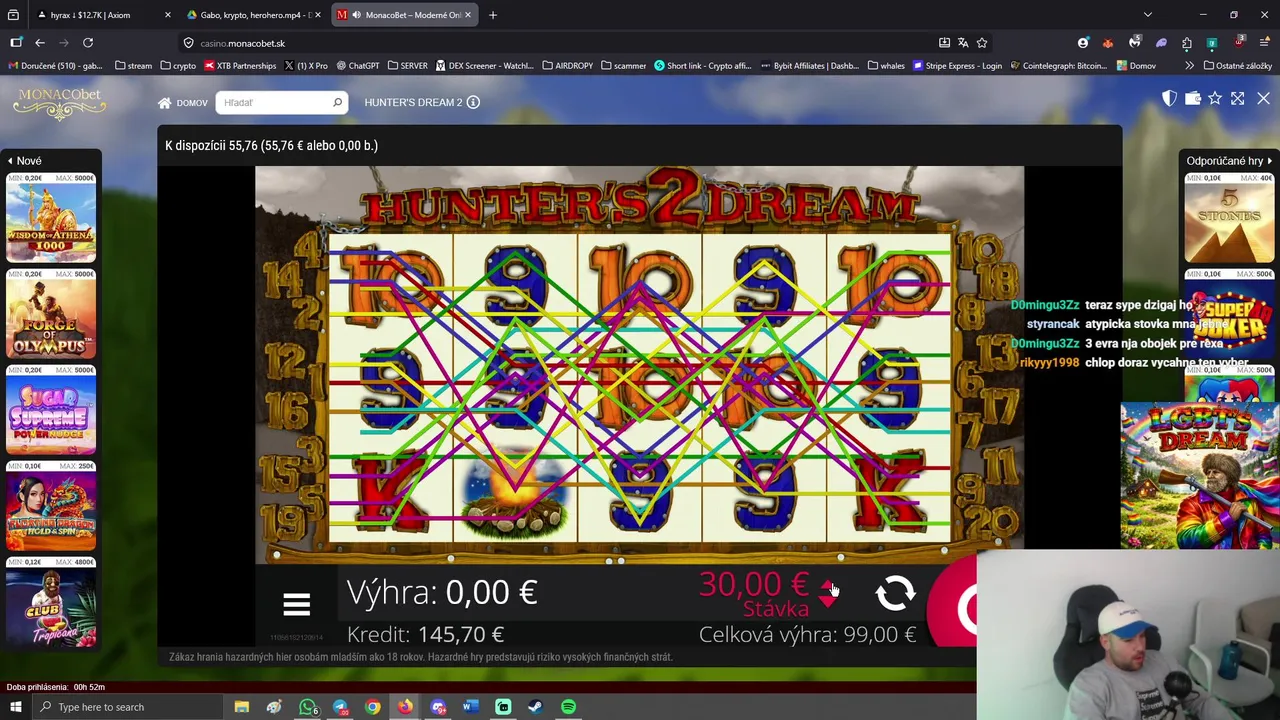Open the AIRDROPY bookmarks folder
The image size is (1280, 720).
coord(568,66)
